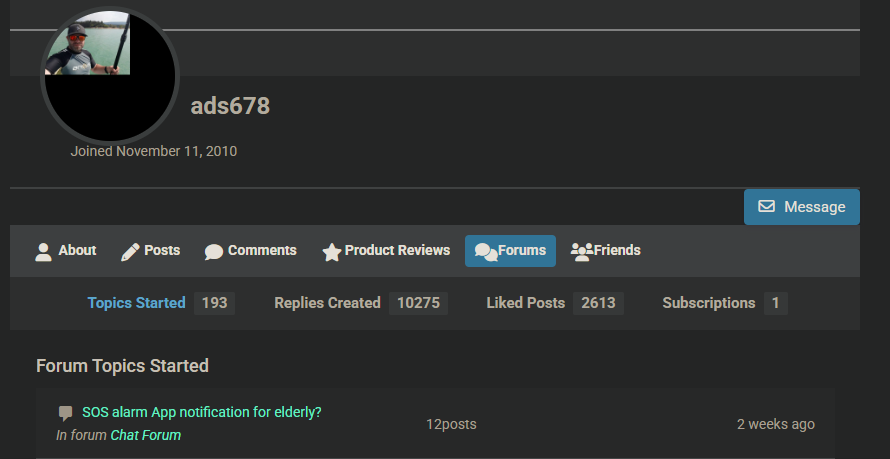The width and height of the screenshot is (890, 459).
Task: Click the Forum Topics Started heading
Action: [x=122, y=366]
